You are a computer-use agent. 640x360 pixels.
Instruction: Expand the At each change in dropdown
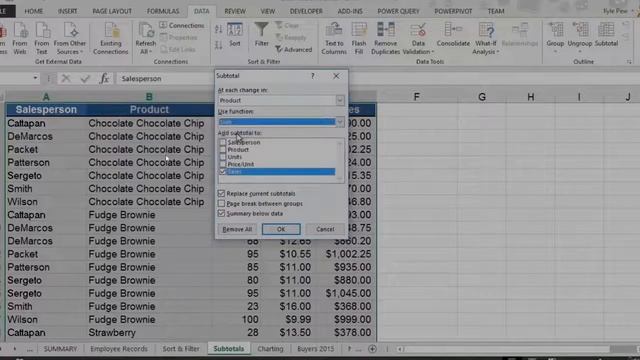coord(340,100)
